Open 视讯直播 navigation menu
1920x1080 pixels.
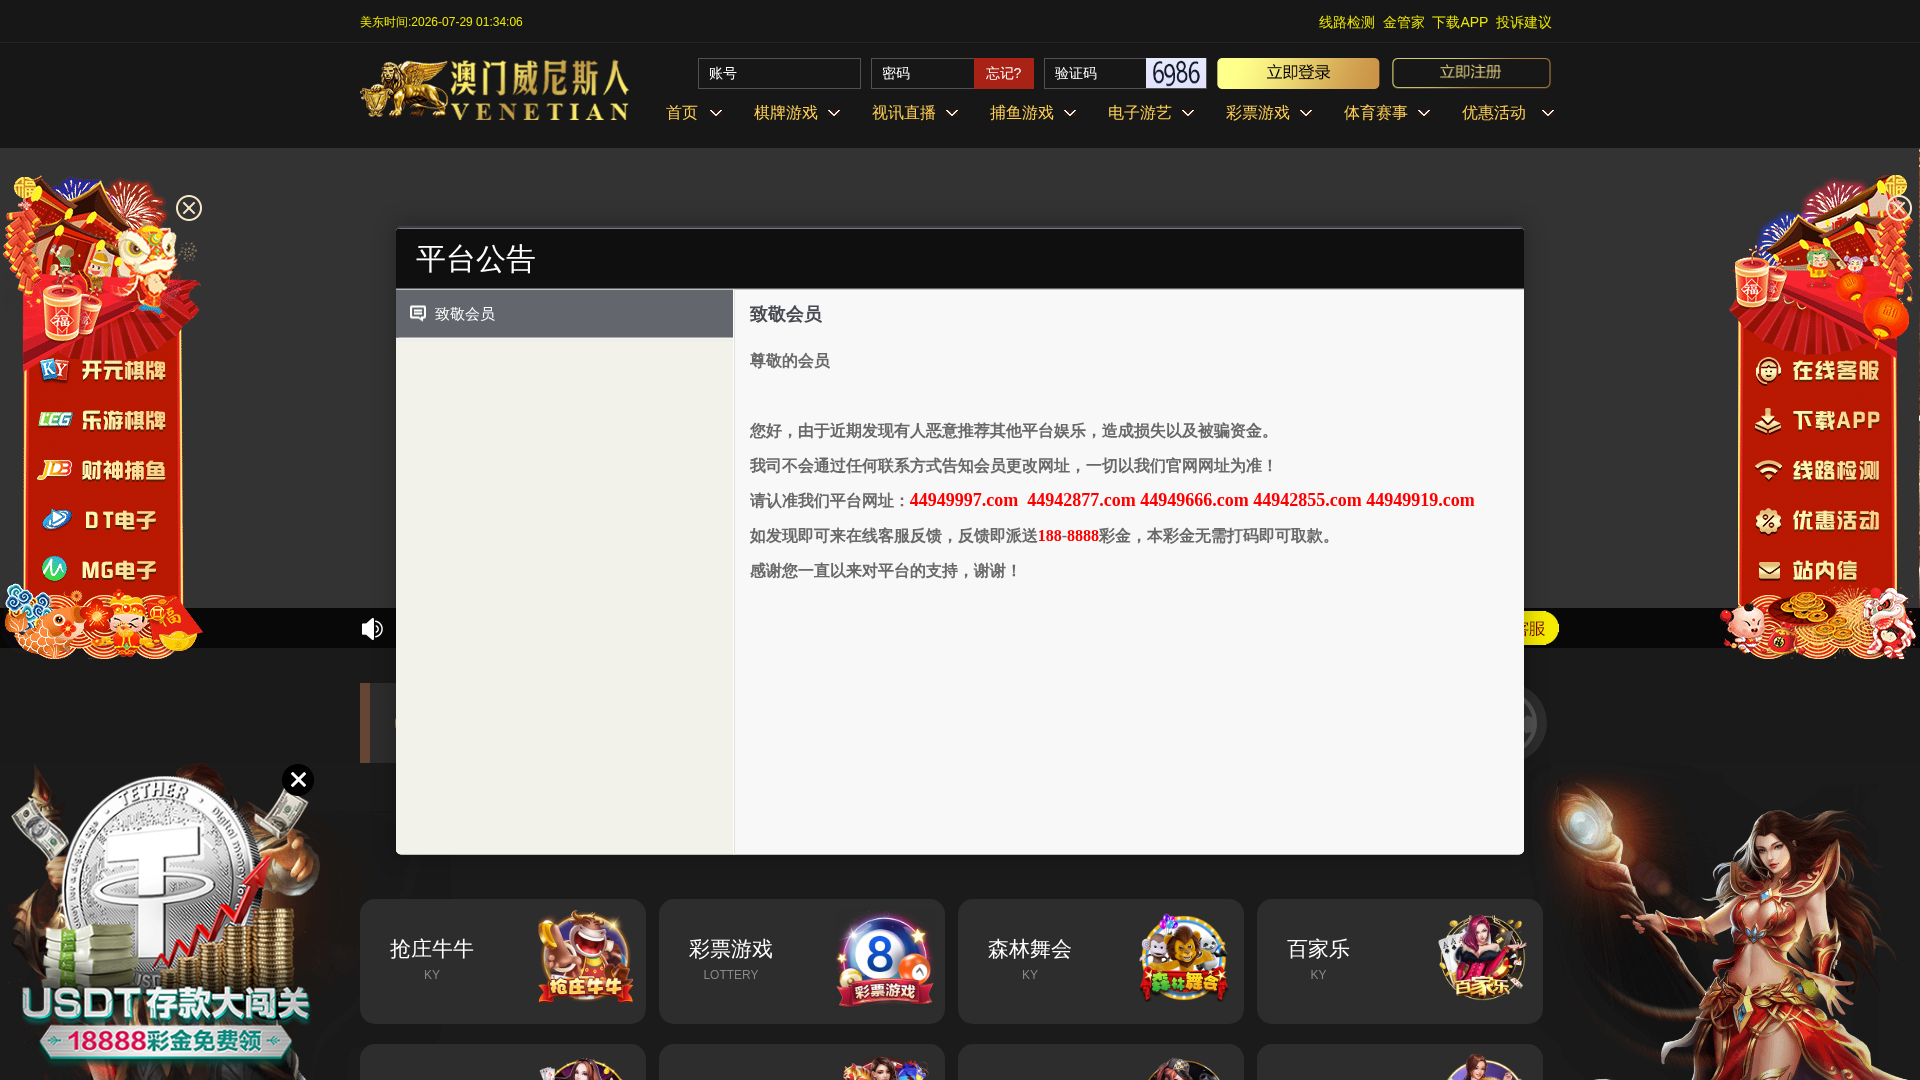904,113
